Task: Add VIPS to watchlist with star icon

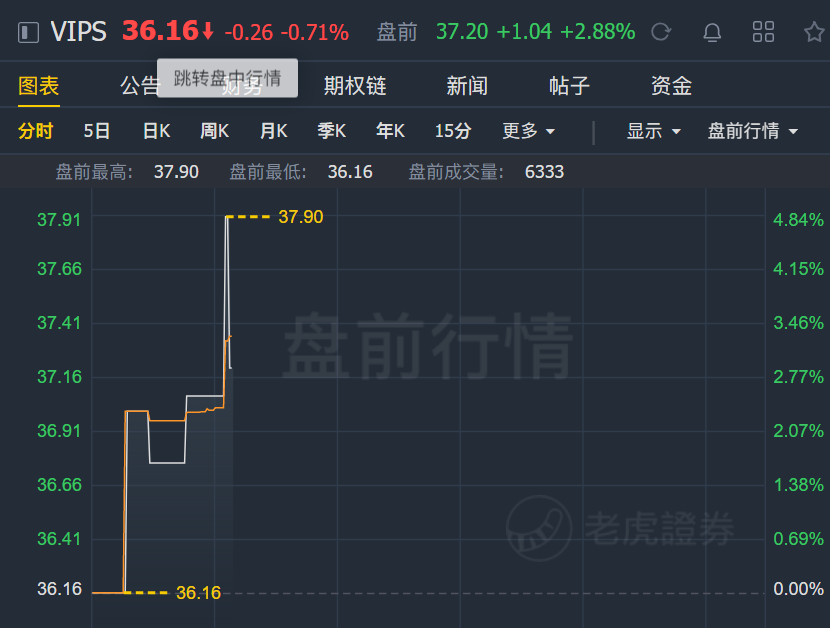Action: (x=814, y=32)
